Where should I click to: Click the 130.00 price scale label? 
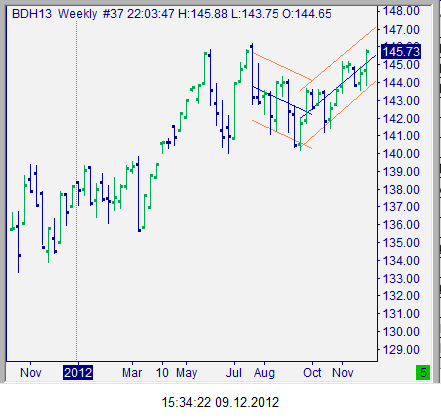401,332
